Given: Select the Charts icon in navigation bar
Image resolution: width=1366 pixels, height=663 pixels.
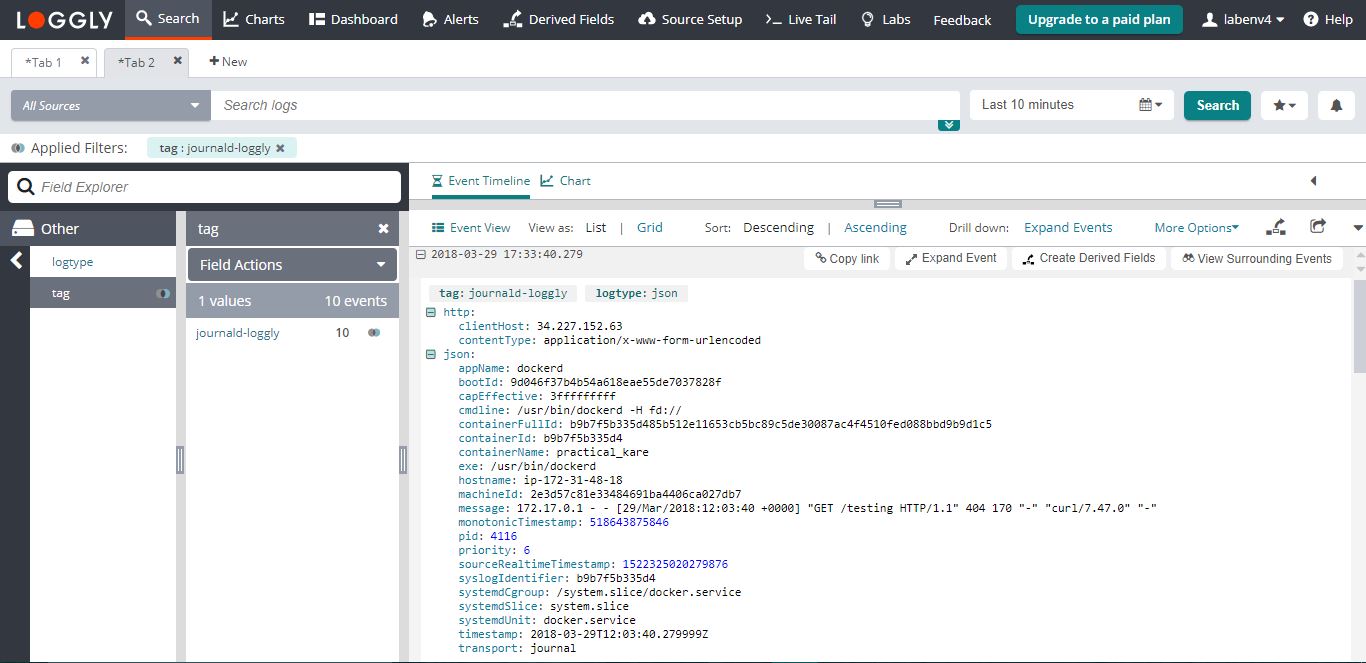Looking at the screenshot, I should [254, 18].
